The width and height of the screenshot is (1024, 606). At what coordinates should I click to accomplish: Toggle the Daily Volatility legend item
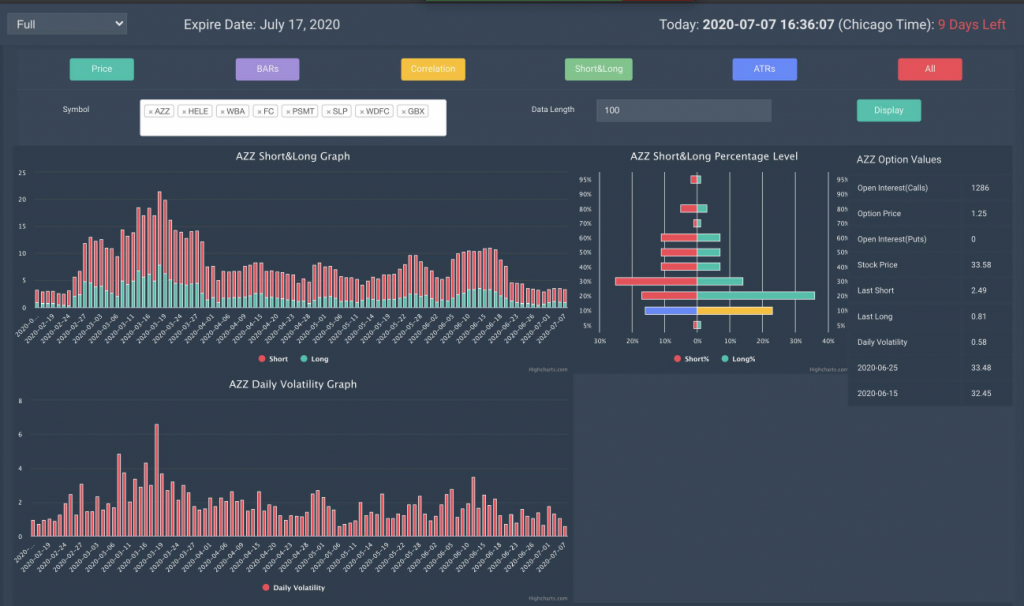click(293, 588)
